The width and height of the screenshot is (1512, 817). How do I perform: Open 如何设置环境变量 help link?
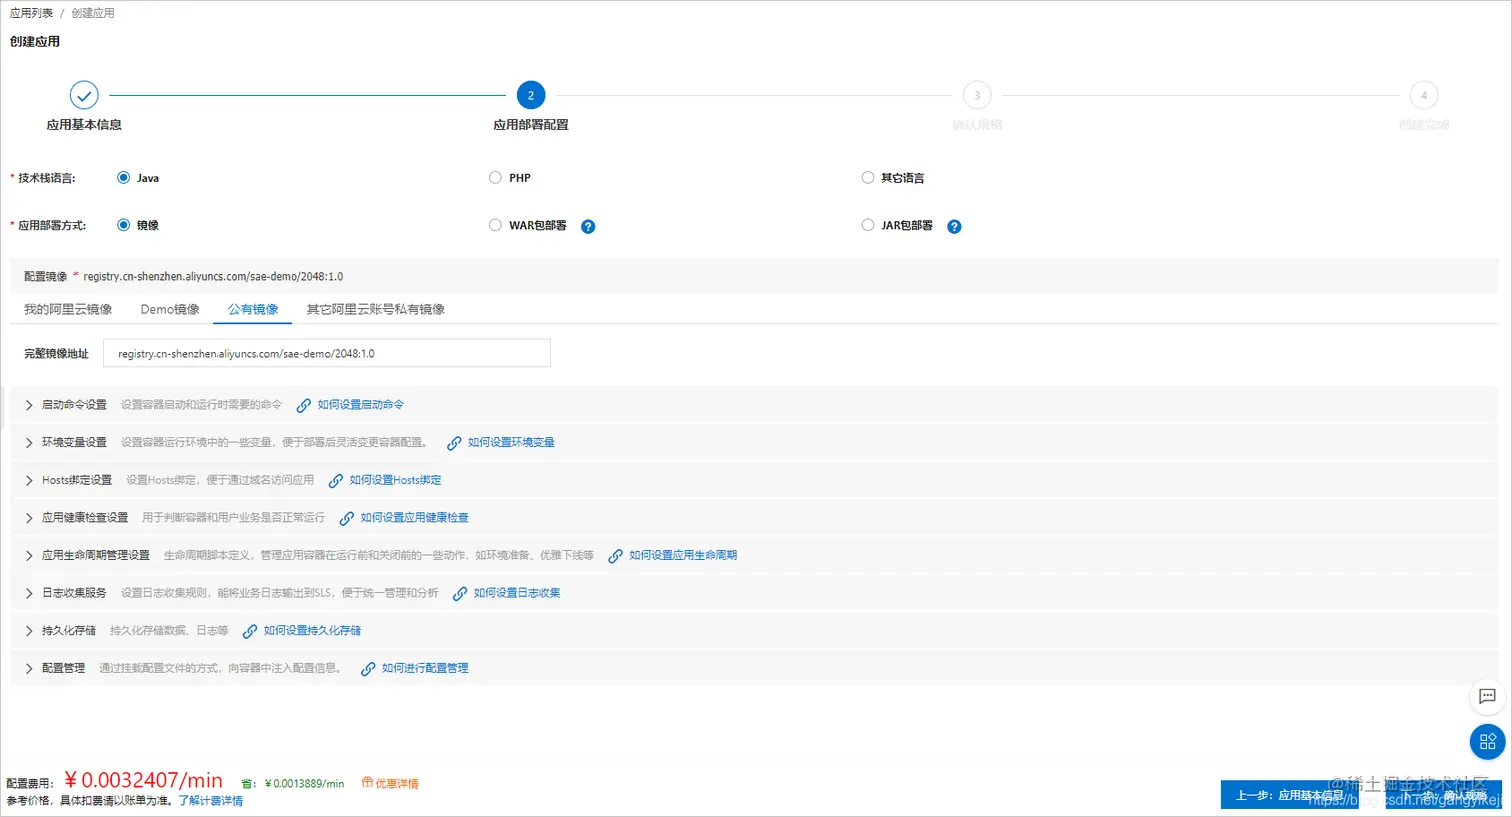tap(511, 442)
